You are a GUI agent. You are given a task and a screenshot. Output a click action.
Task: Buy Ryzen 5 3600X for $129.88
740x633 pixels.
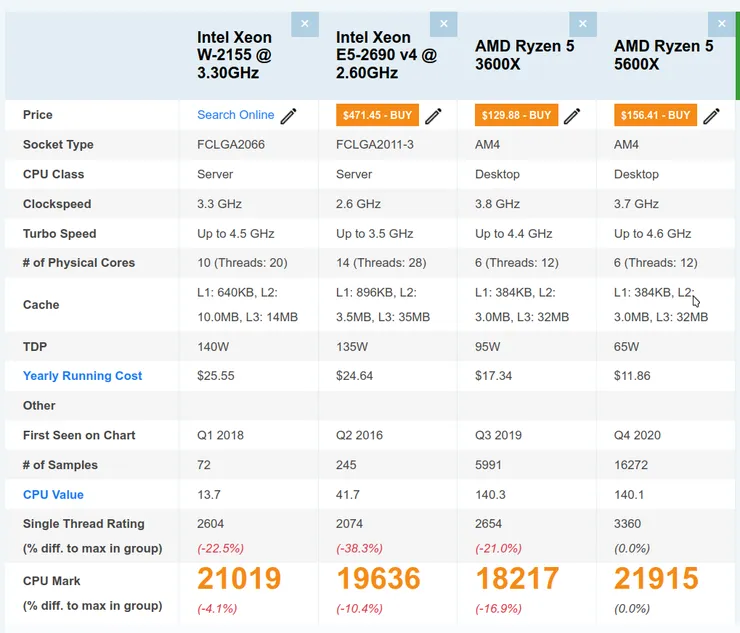(x=516, y=115)
